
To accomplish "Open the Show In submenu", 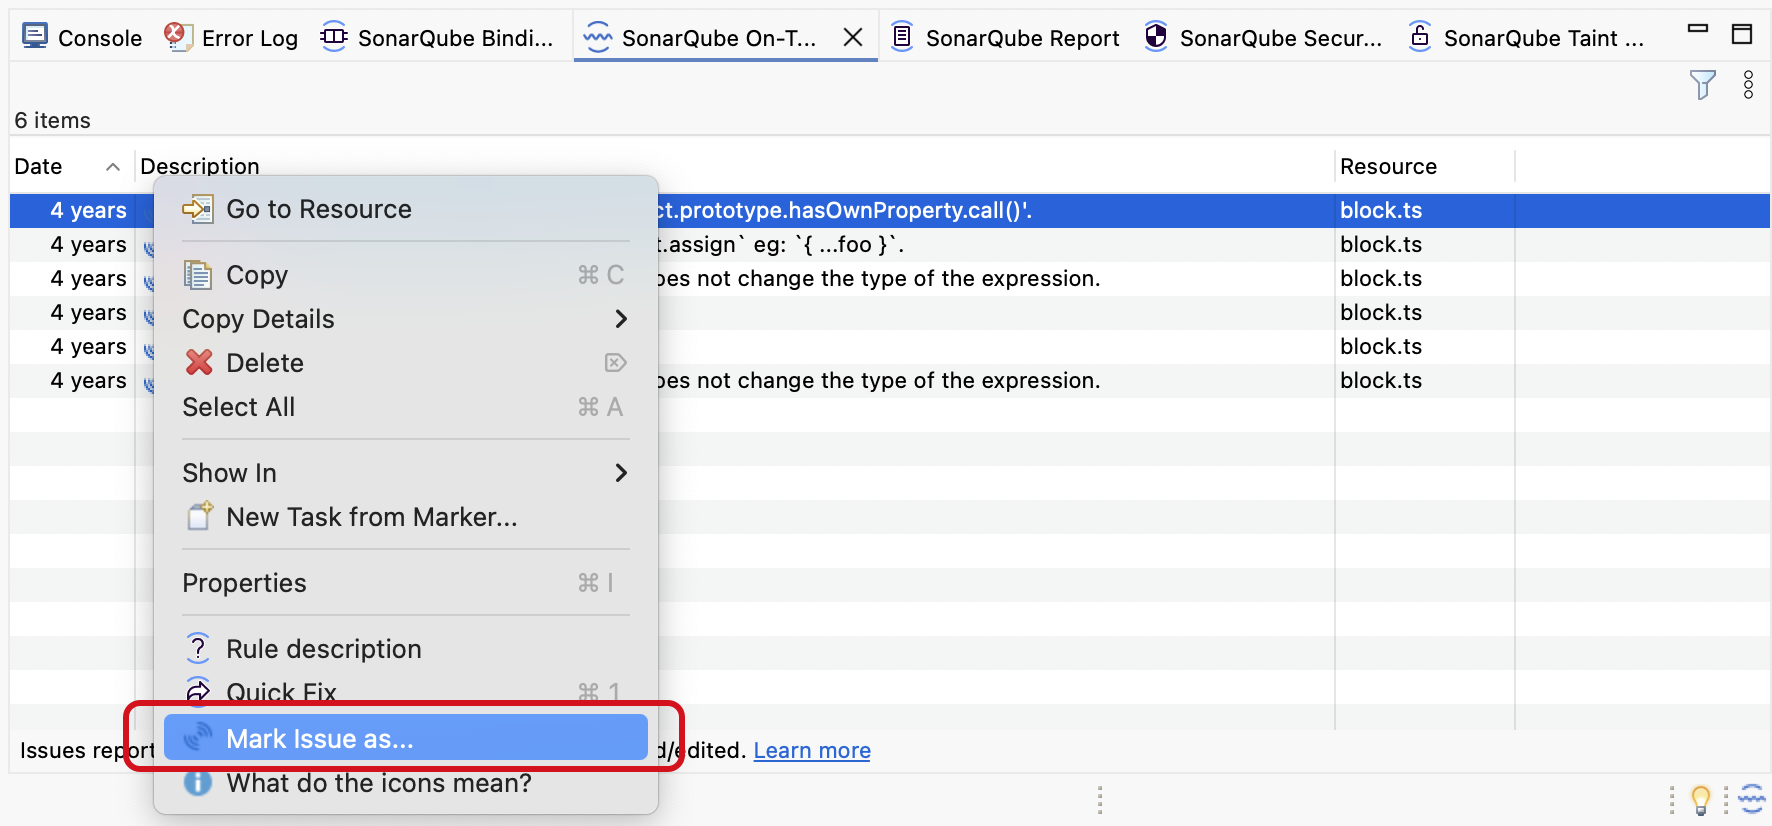I will 405,473.
